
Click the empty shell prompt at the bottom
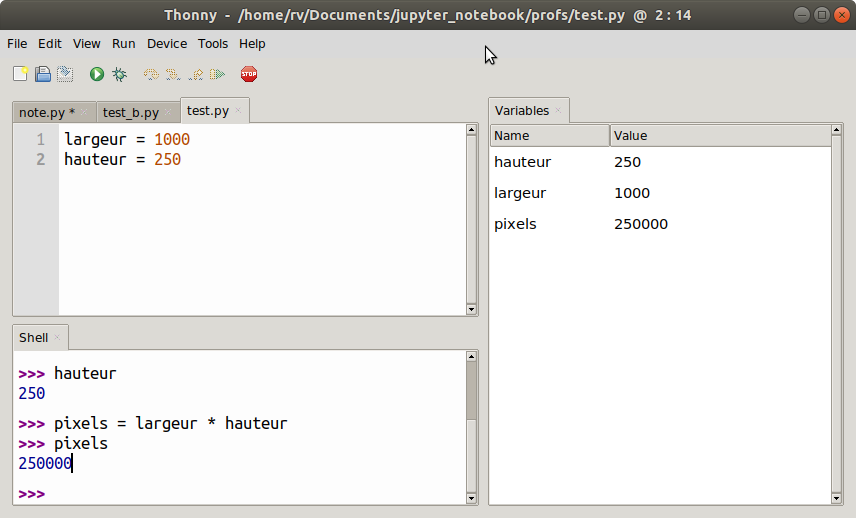pos(31,494)
